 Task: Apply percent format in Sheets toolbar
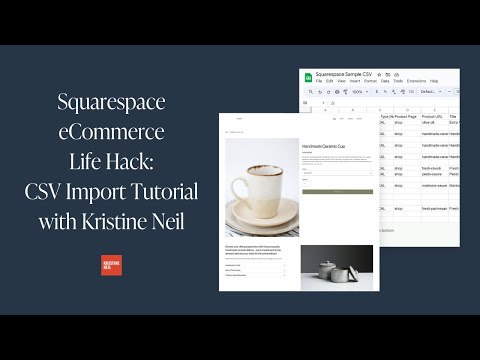tap(385, 91)
